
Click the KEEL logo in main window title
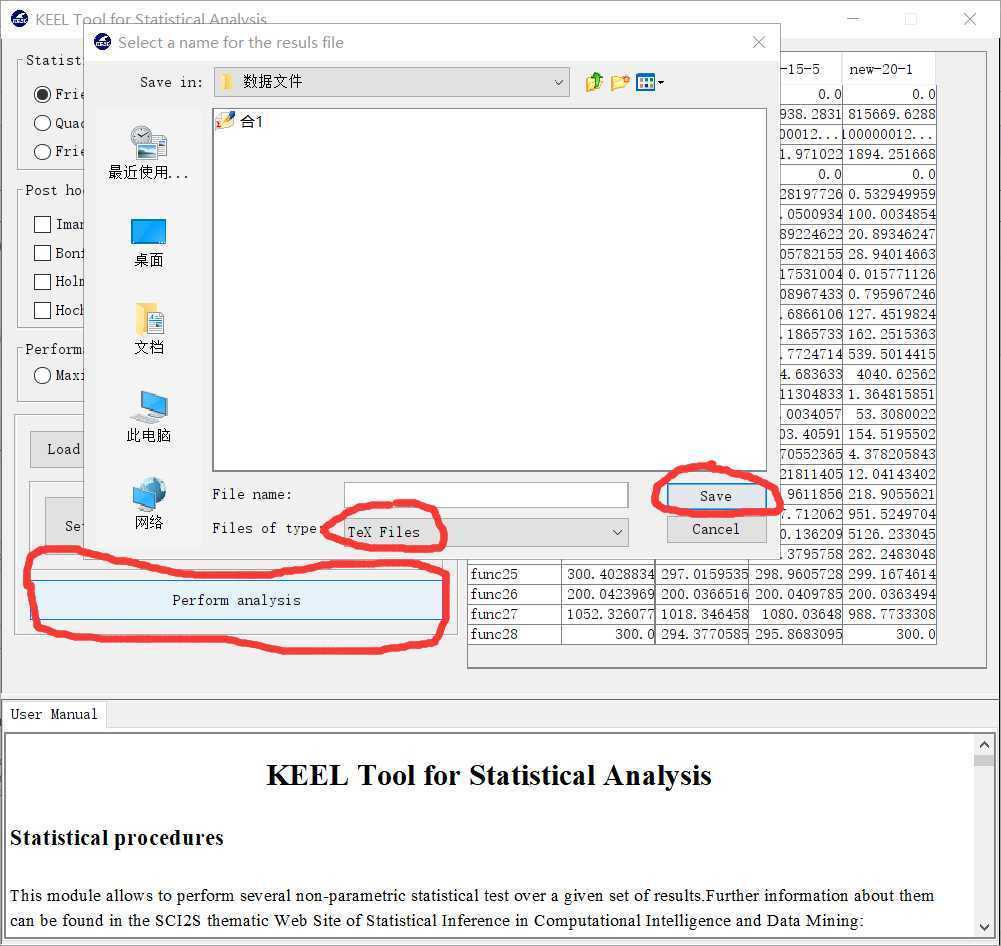click(20, 19)
